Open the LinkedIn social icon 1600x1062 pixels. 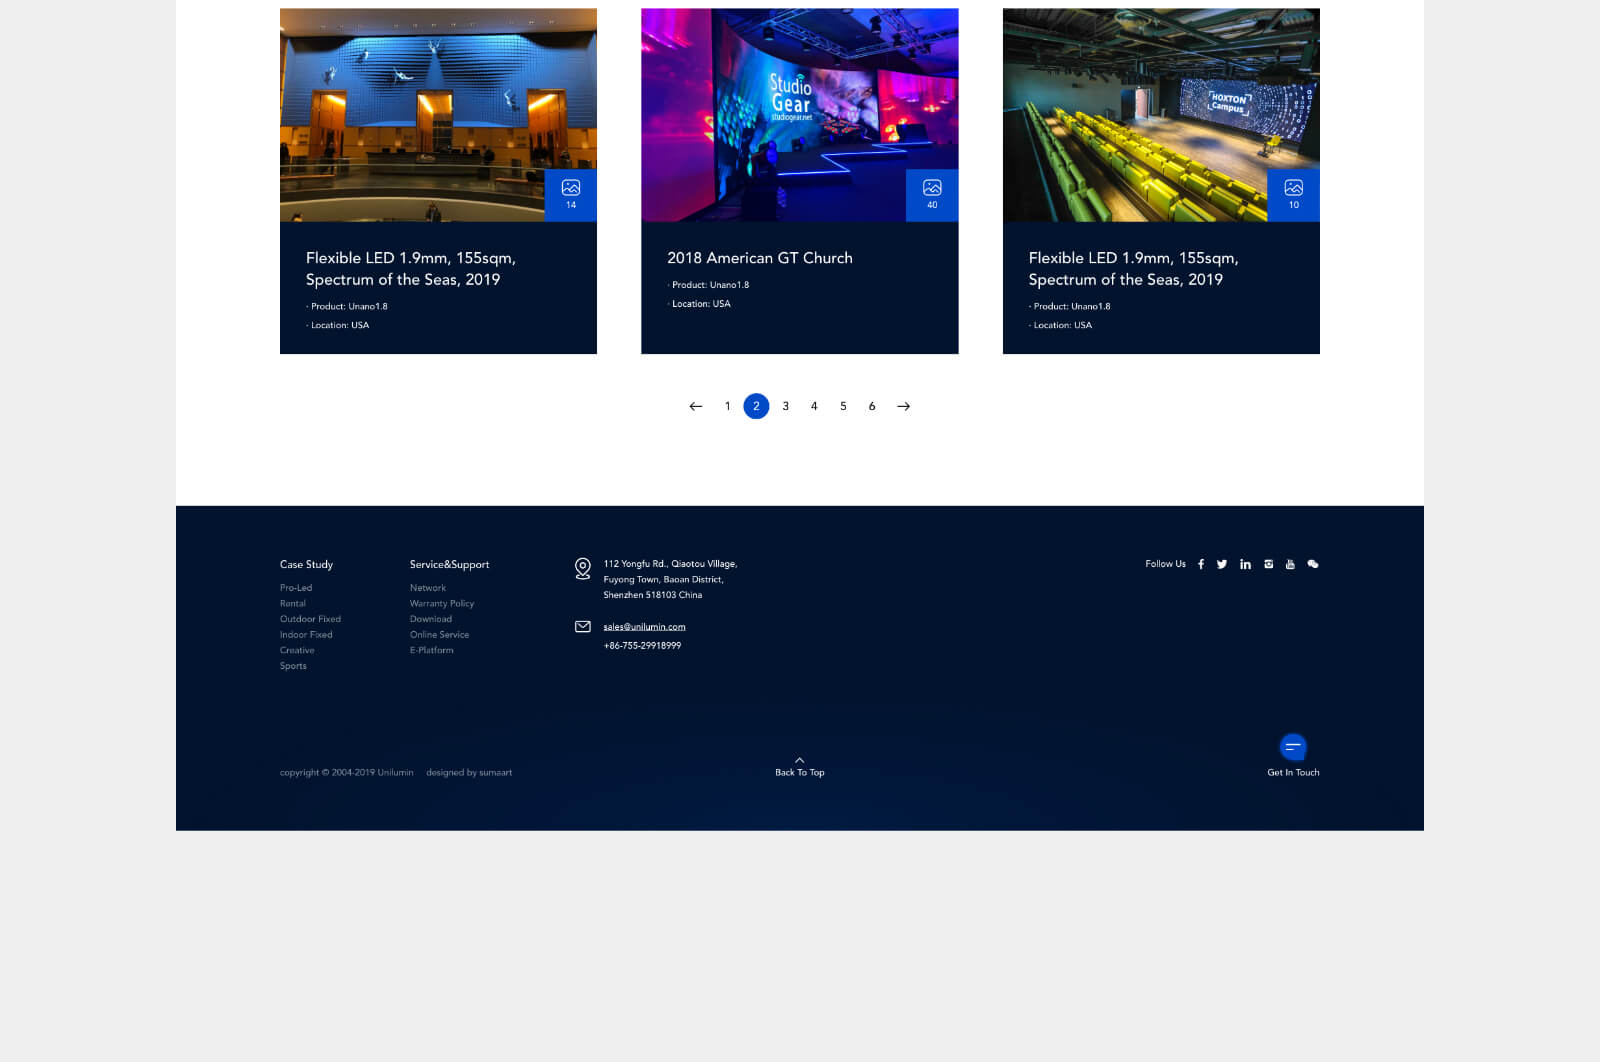coord(1245,565)
